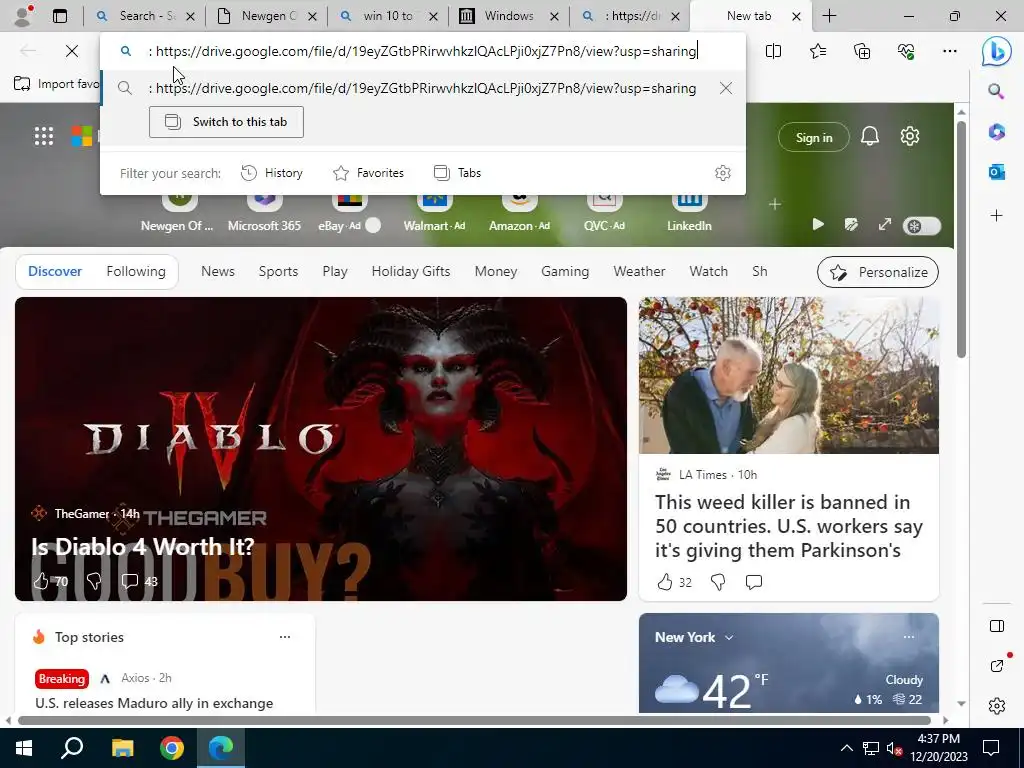Play the background video
This screenshot has width=1024, height=768.
point(818,225)
